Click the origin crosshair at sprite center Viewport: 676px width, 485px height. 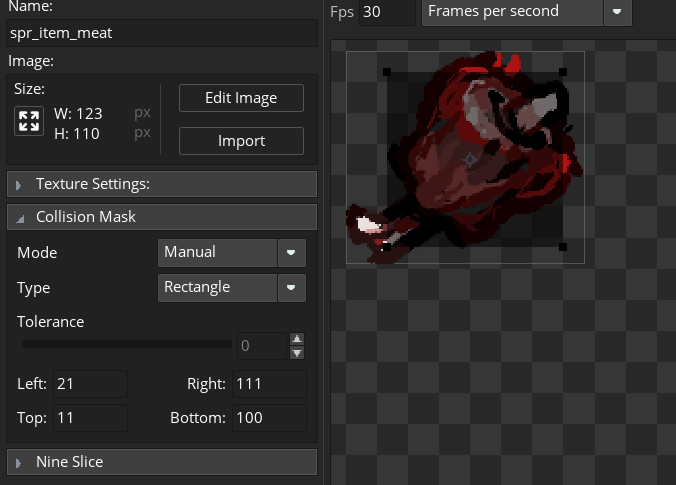pos(471,159)
